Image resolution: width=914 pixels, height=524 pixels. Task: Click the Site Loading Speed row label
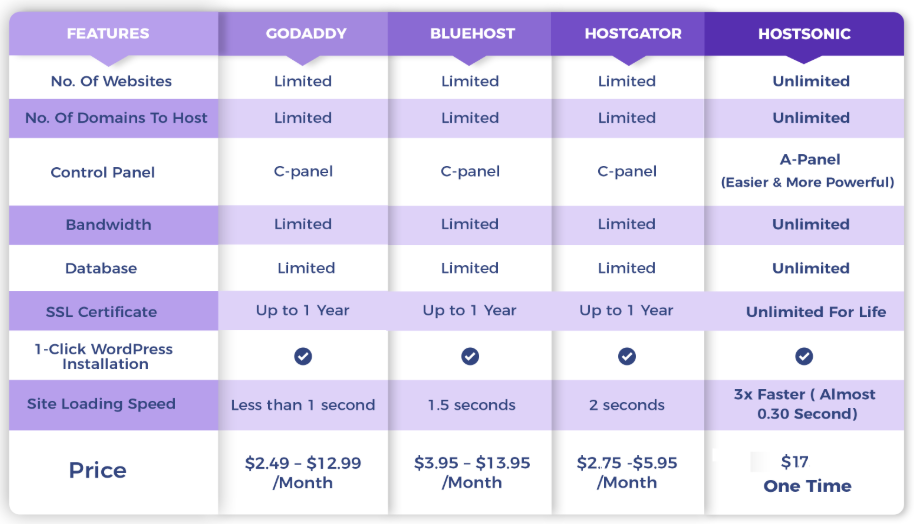pyautogui.click(x=101, y=404)
